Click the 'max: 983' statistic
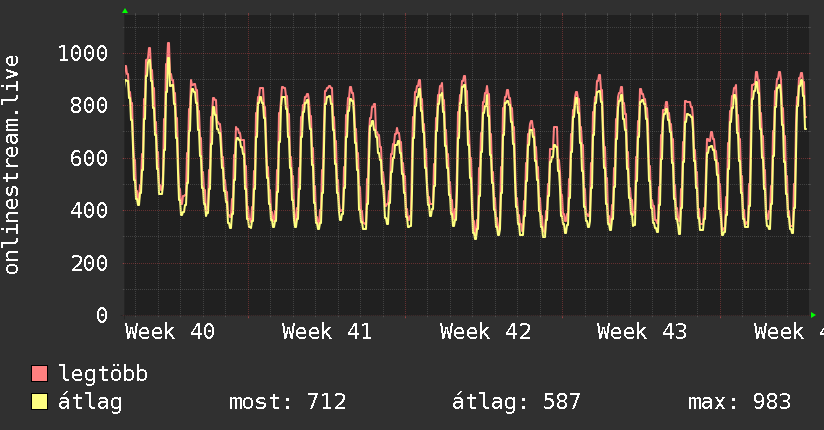The width and height of the screenshot is (824, 430). tap(739, 402)
